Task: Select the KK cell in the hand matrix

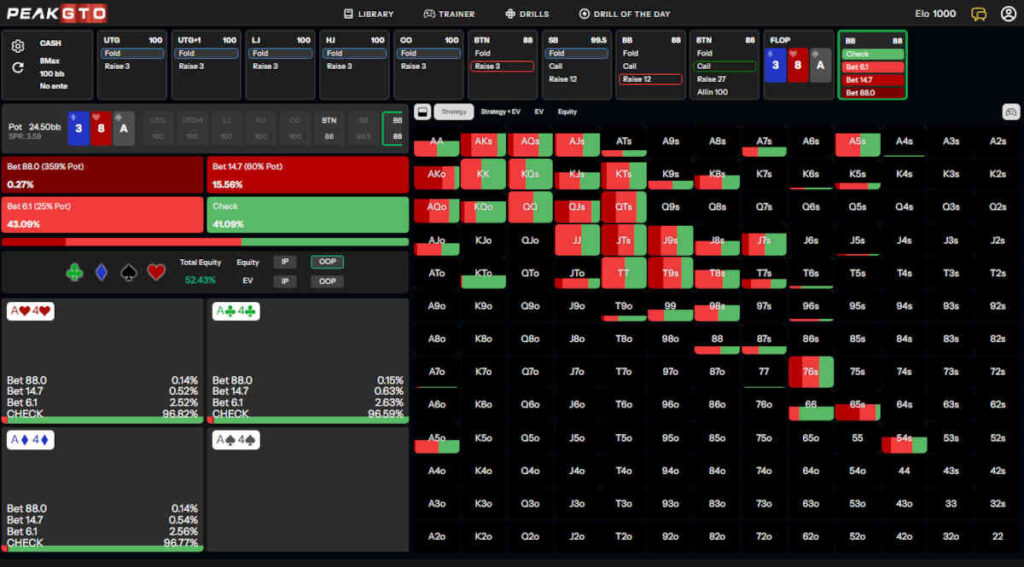Action: click(483, 174)
